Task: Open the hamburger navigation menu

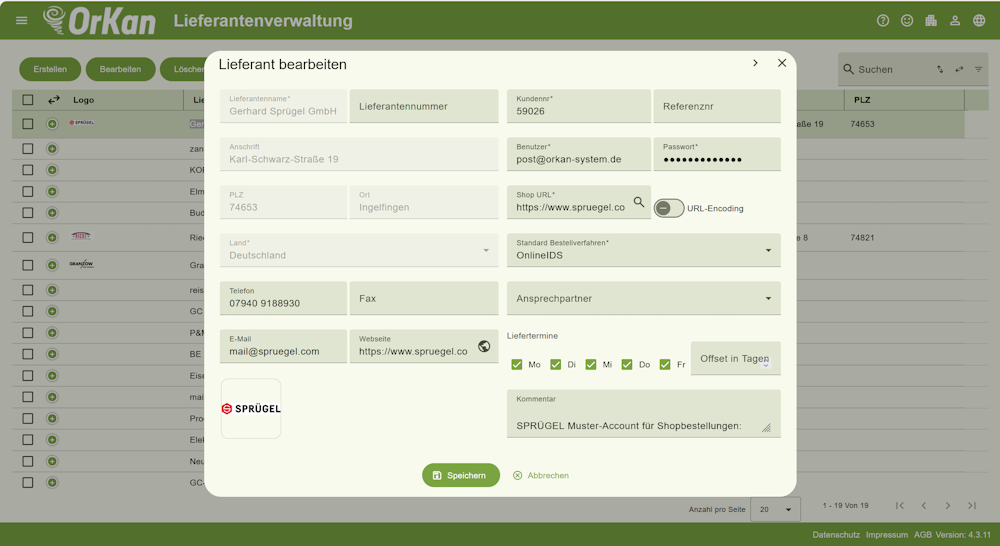Action: point(22,20)
